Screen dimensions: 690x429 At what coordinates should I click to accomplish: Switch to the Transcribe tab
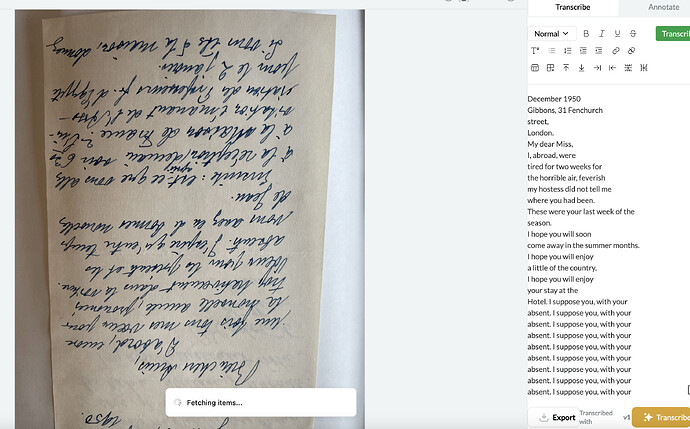(x=573, y=7)
